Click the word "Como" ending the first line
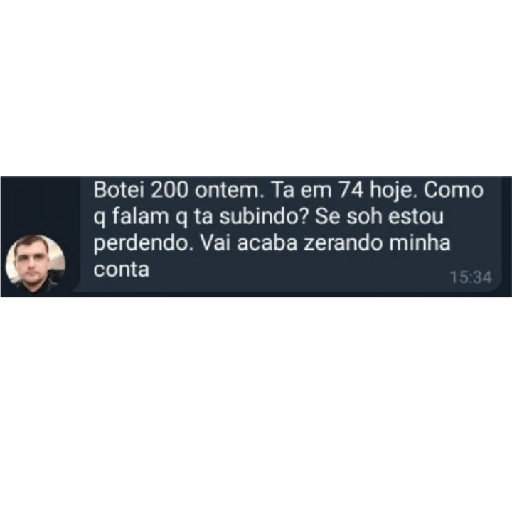Viewport: 512px width, 512px height. 454,190
